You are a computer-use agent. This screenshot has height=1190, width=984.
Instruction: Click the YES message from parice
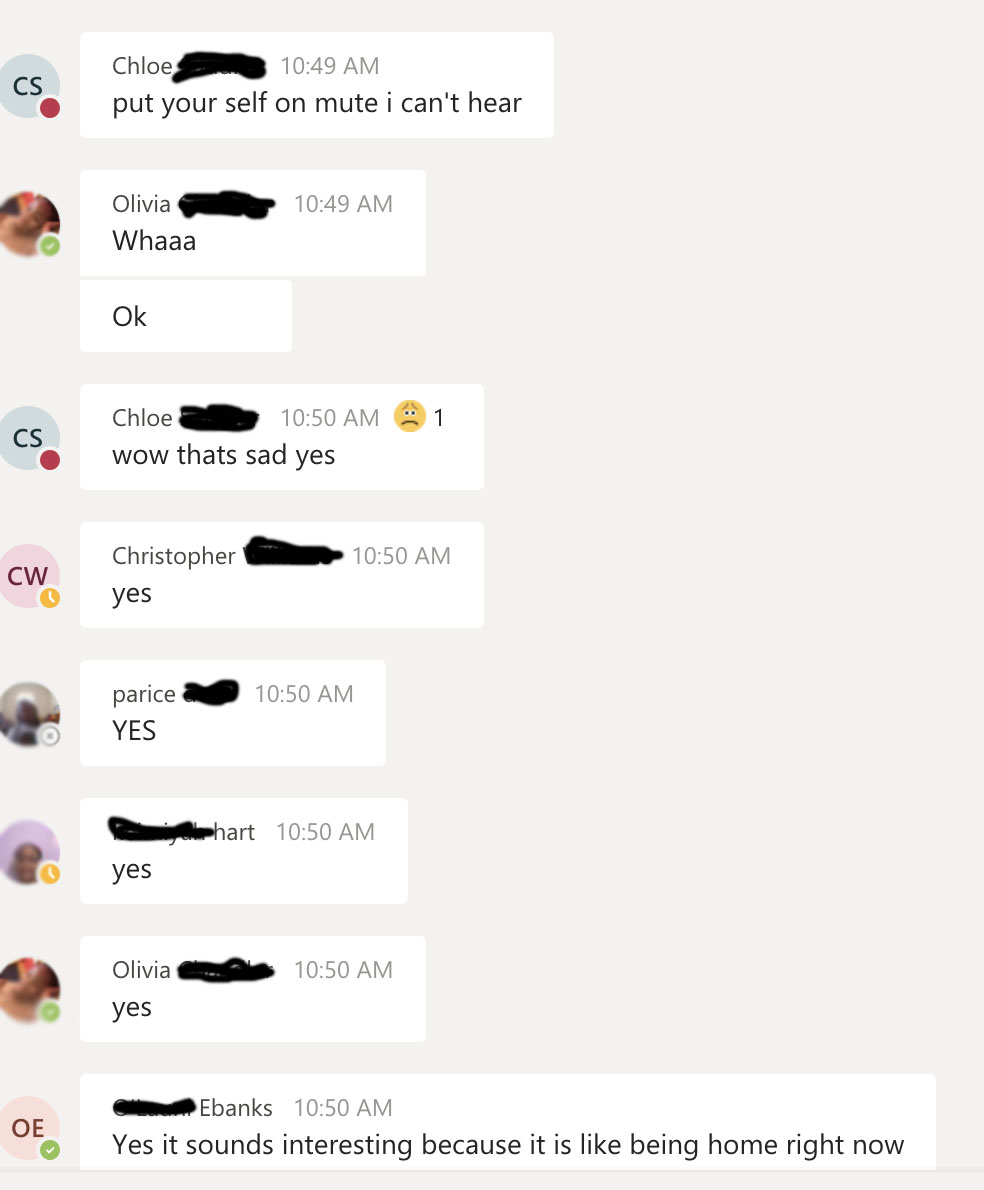[233, 713]
